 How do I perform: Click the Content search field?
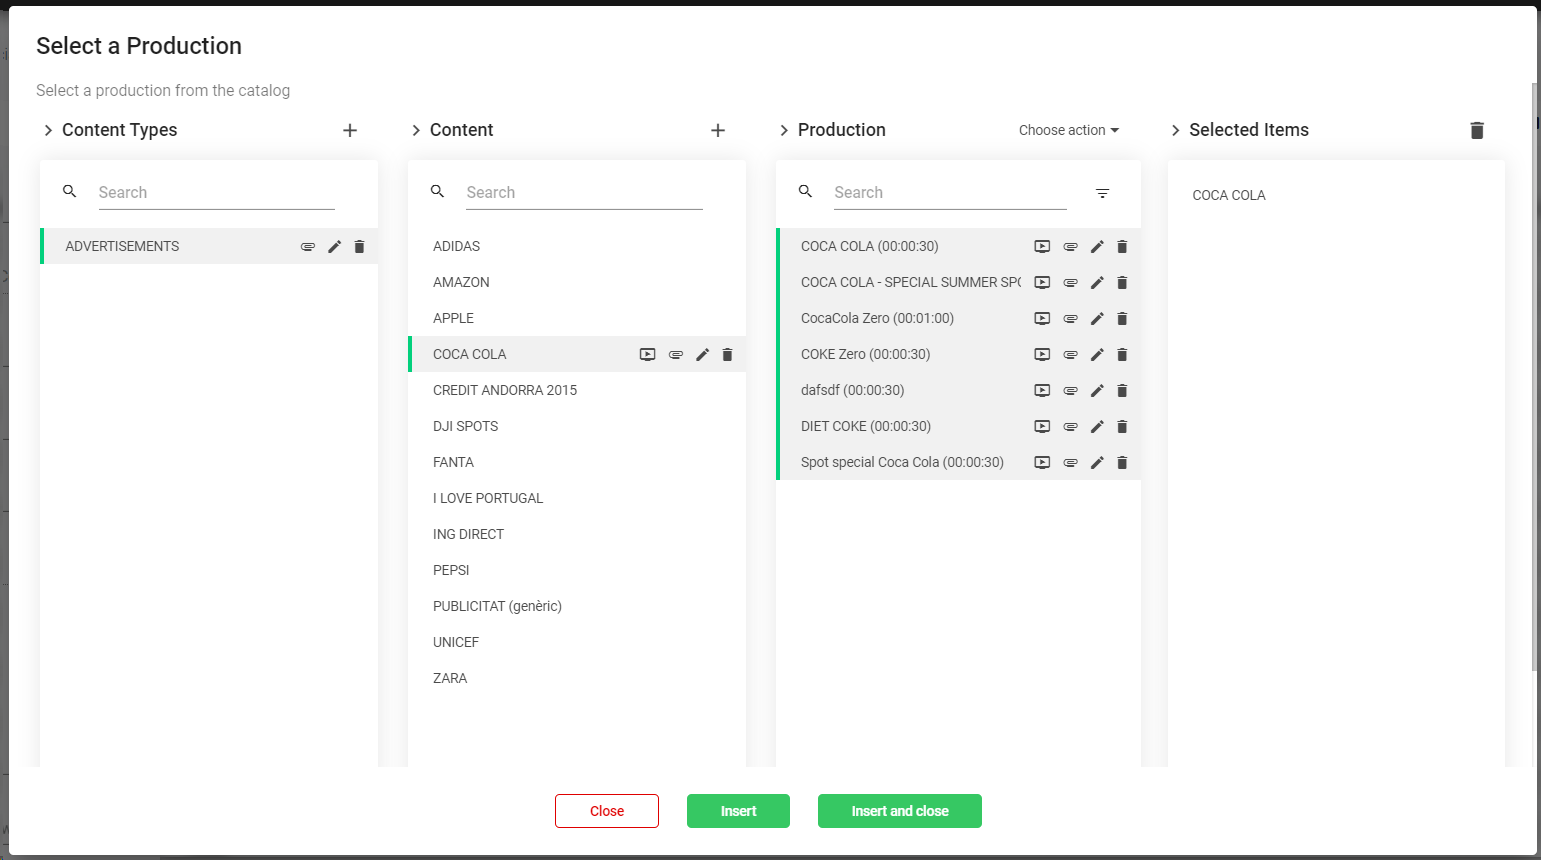click(x=584, y=192)
